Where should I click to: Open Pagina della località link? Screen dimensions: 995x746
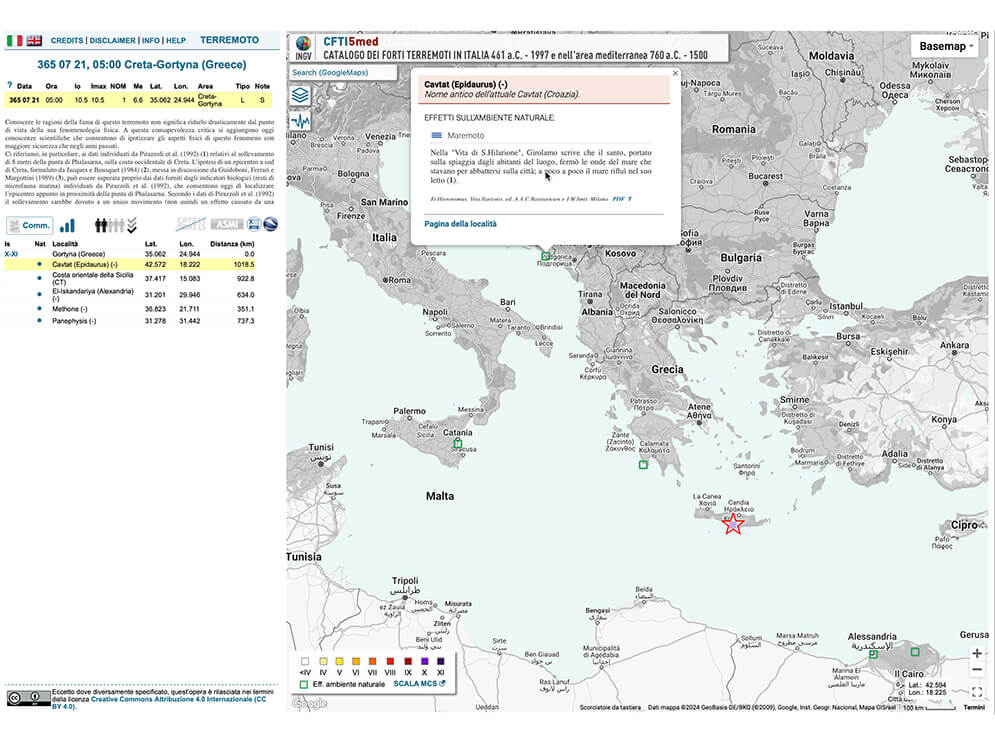(461, 224)
